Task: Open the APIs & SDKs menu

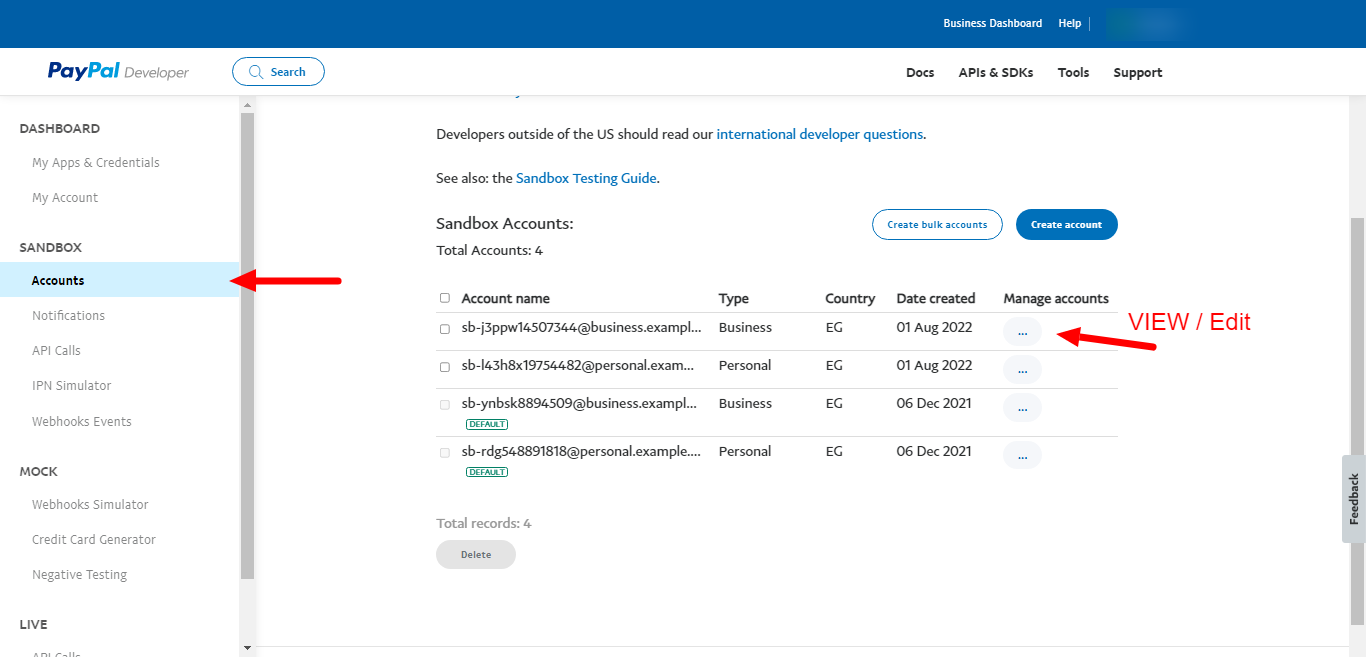Action: [x=996, y=73]
